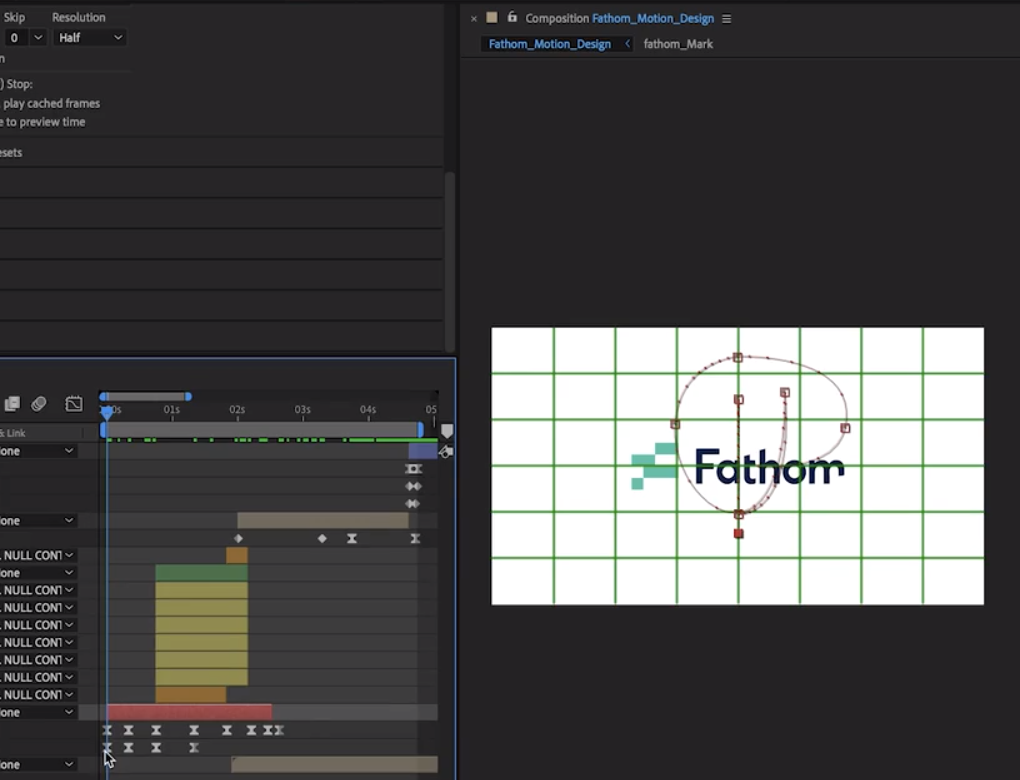The width and height of the screenshot is (1020, 780).
Task: Click the tan label swatch beside the Composition title
Action: coord(492,18)
